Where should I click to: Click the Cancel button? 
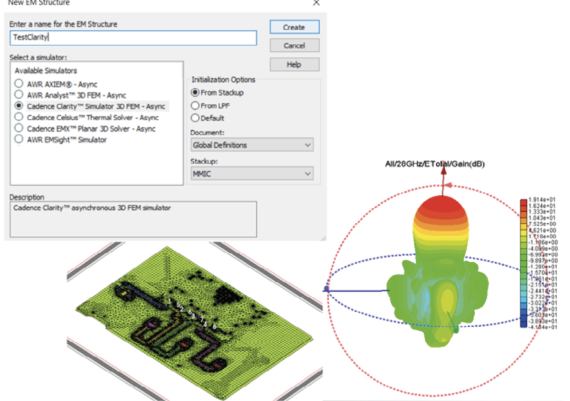[x=294, y=45]
